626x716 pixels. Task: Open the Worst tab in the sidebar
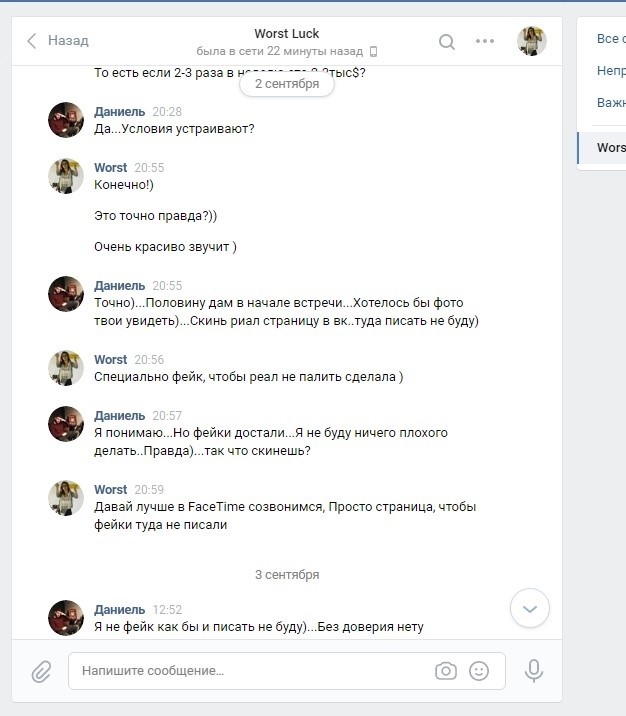click(602, 148)
